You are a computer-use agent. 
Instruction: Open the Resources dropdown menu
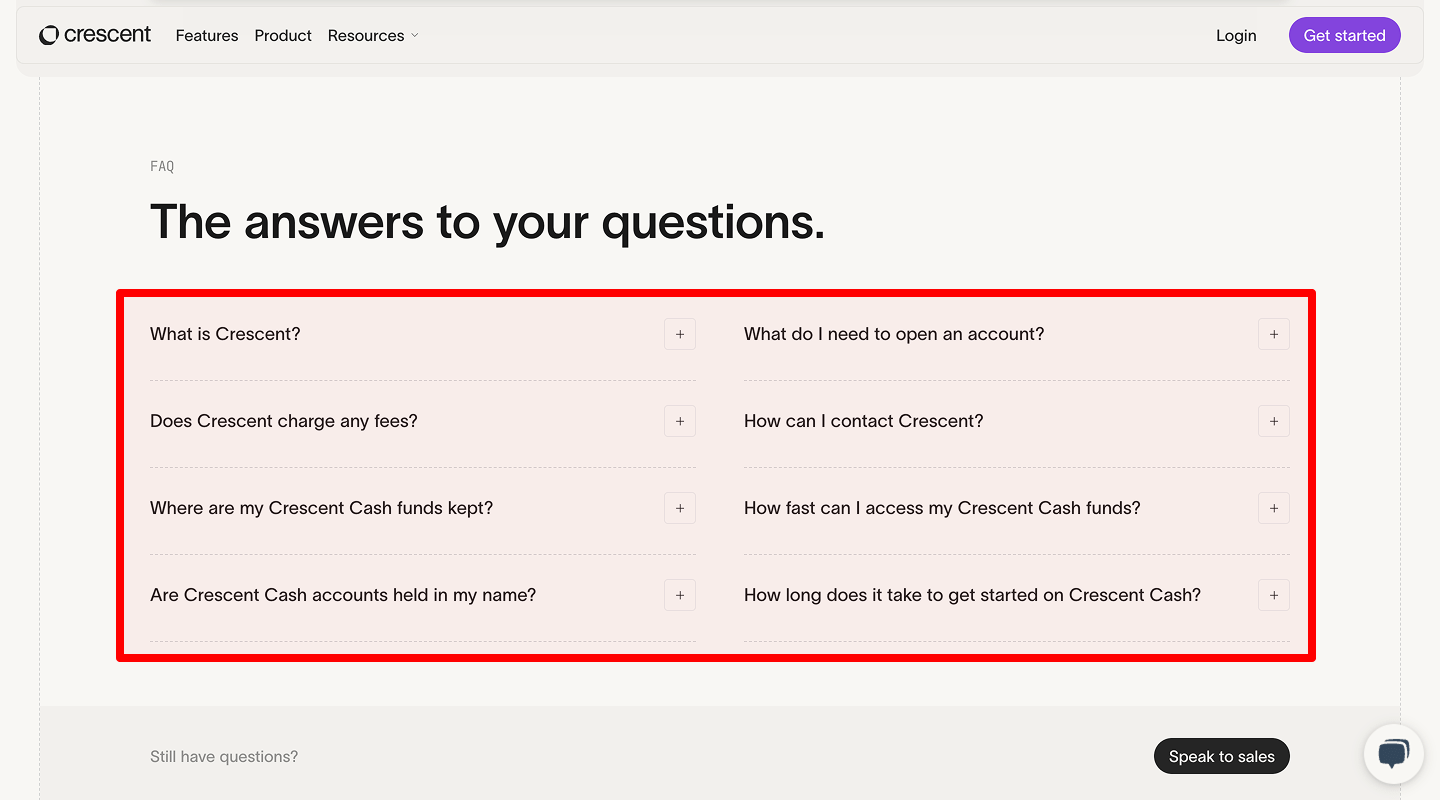[366, 35]
